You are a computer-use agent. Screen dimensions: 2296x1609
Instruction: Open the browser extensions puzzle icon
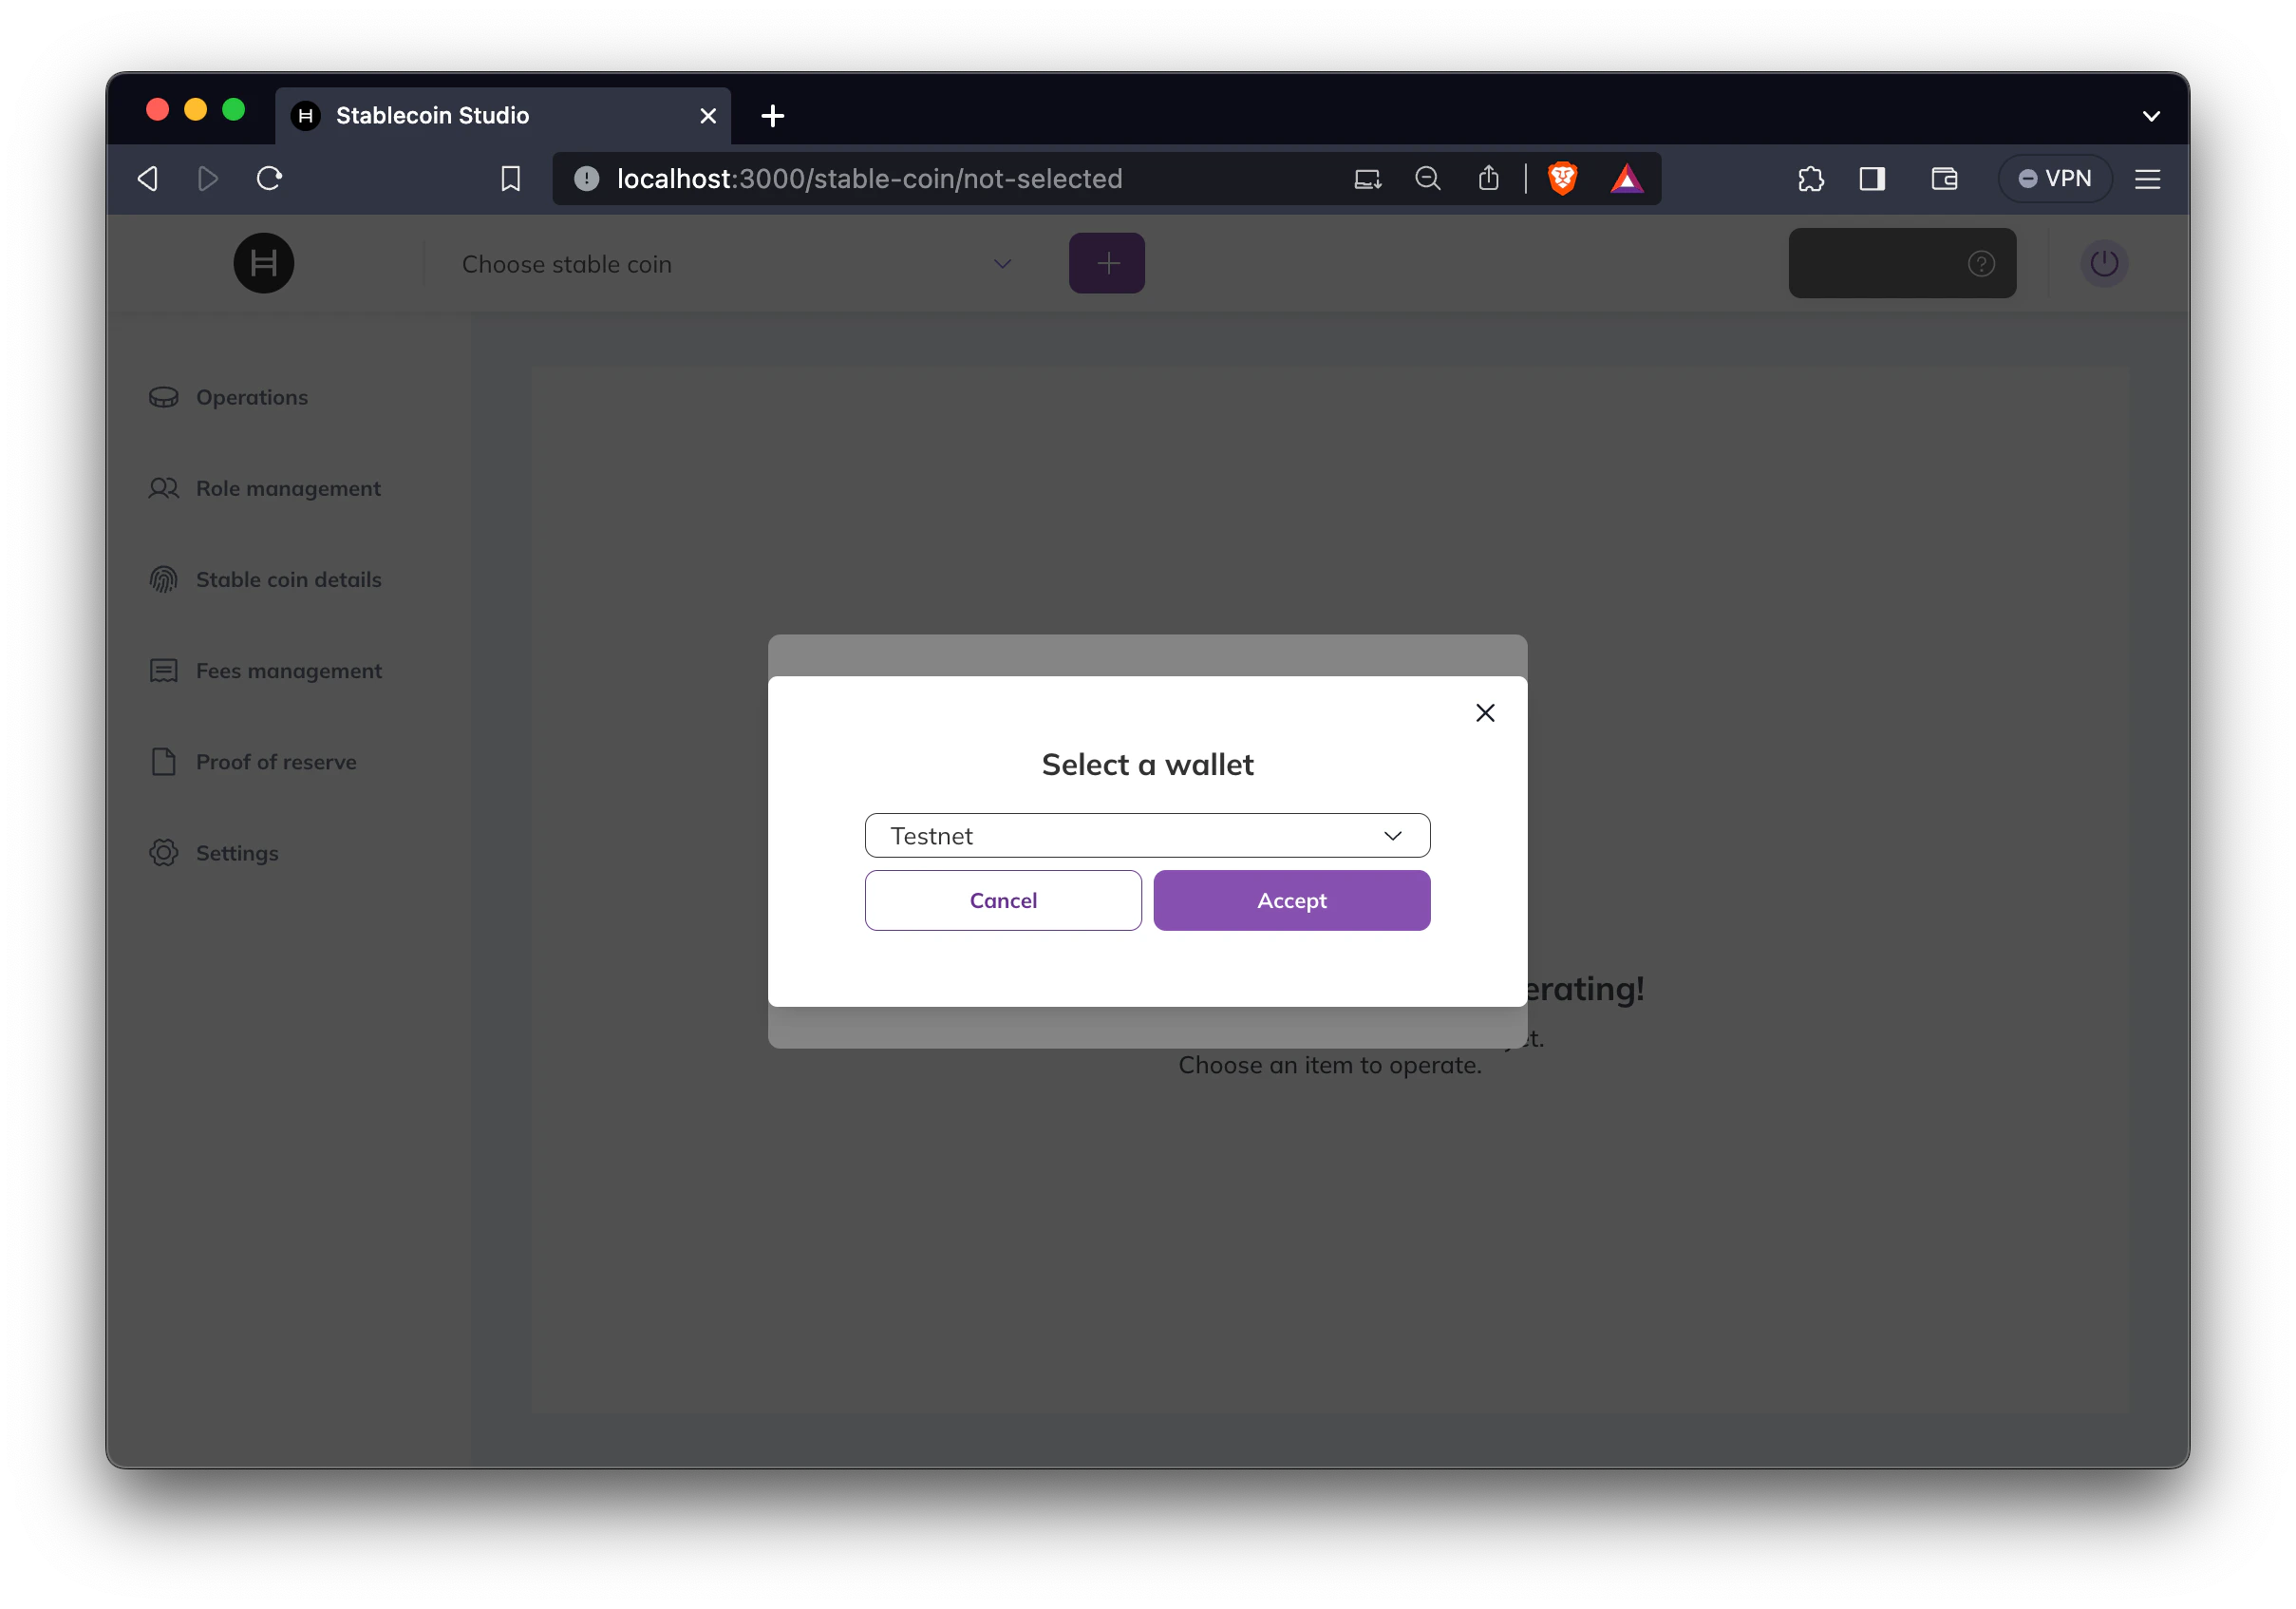click(1810, 179)
